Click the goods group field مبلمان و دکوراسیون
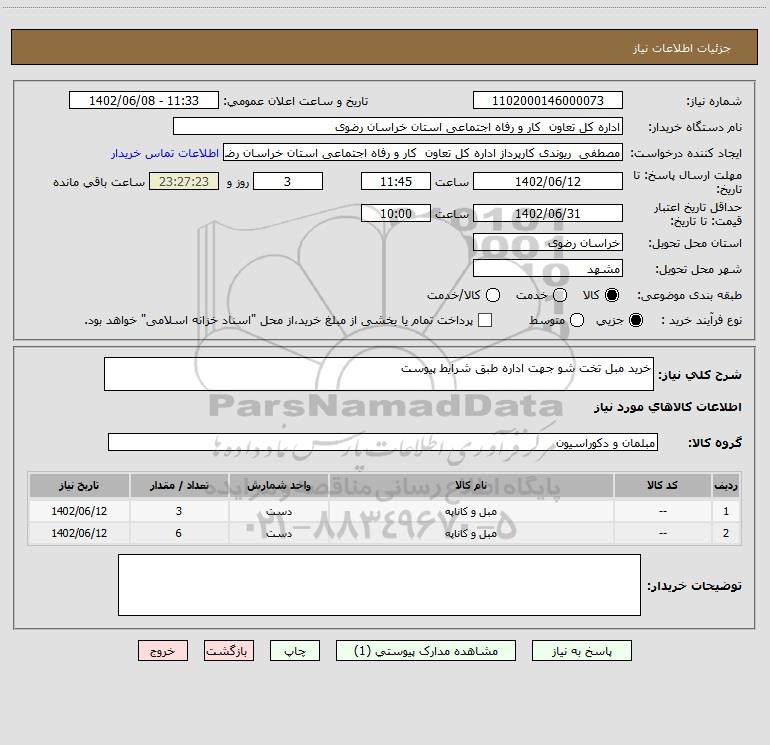Screen dimensions: 770x745 coord(383,442)
